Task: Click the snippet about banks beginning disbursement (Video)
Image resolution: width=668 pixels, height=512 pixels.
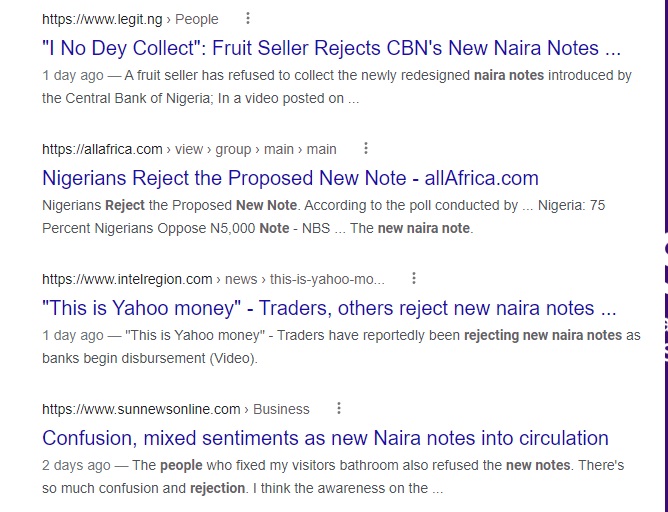Action: point(340,346)
